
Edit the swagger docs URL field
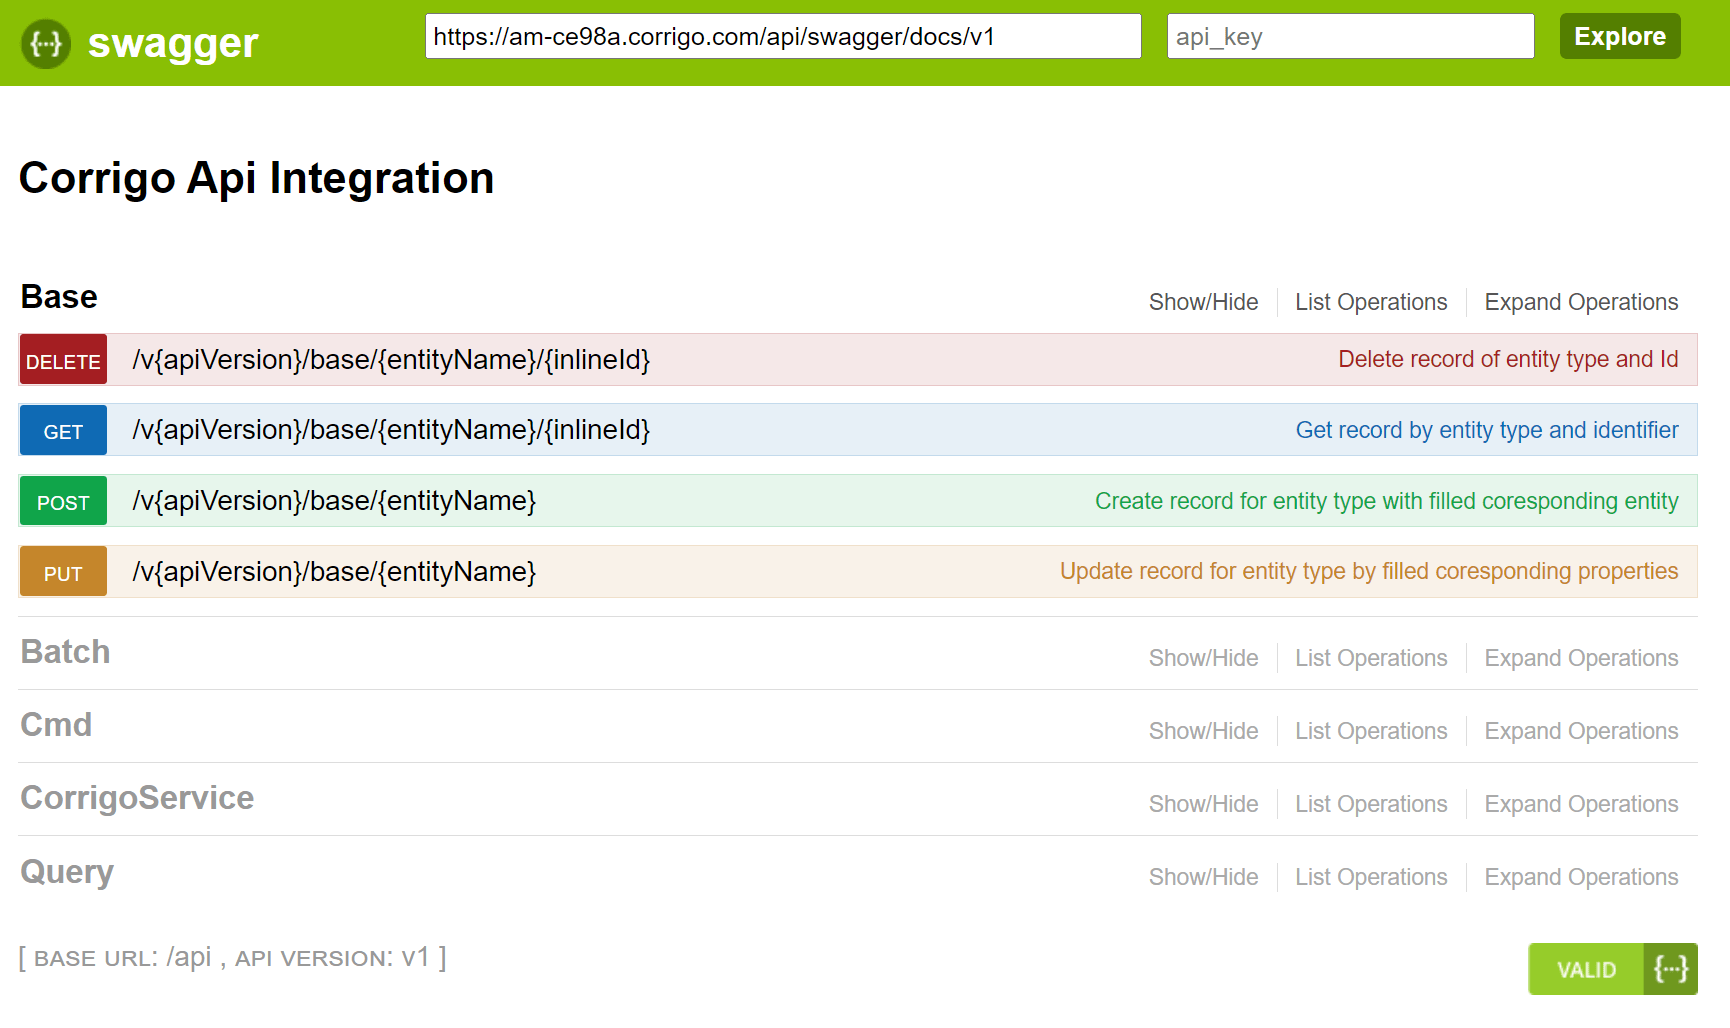[783, 36]
